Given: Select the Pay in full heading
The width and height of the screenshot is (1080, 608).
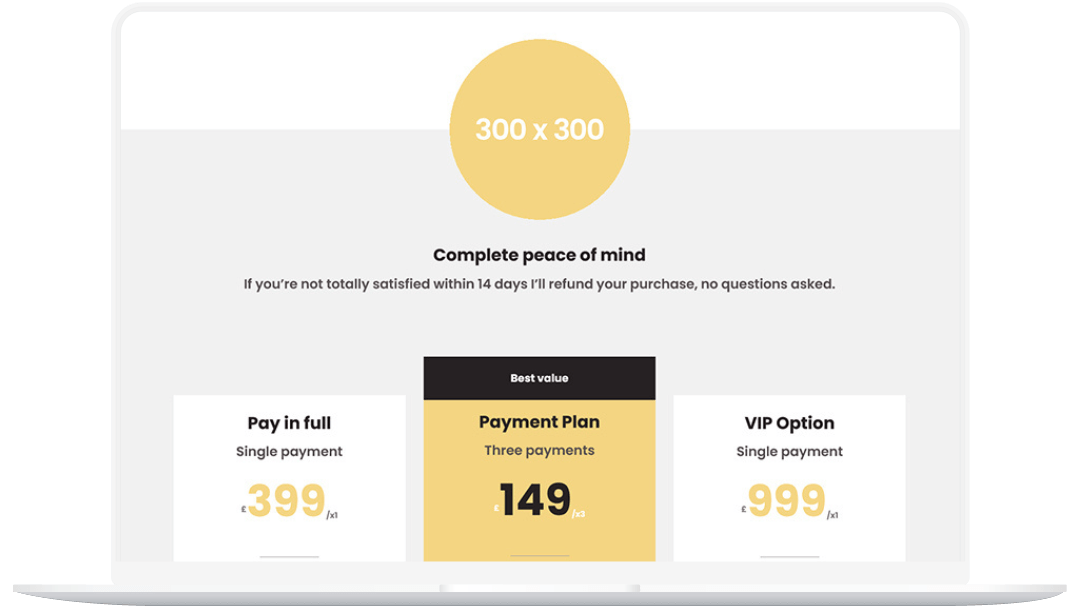Looking at the screenshot, I should [289, 423].
